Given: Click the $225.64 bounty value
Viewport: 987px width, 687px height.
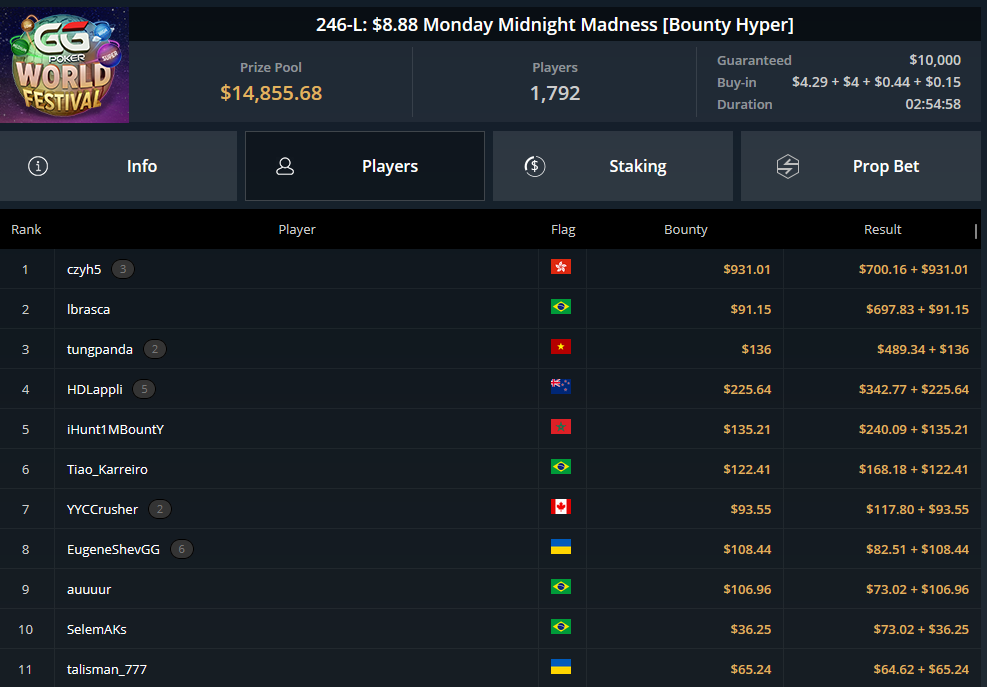Looking at the screenshot, I should (x=747, y=389).
